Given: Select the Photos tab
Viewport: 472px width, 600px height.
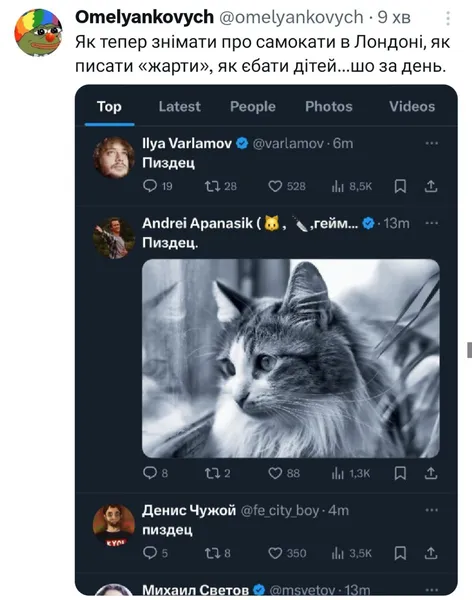Looking at the screenshot, I should click(328, 106).
